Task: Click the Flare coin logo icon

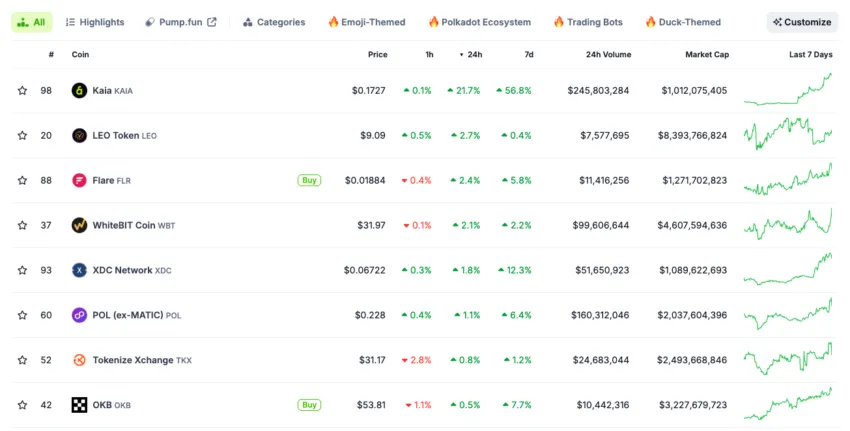Action: (79, 181)
